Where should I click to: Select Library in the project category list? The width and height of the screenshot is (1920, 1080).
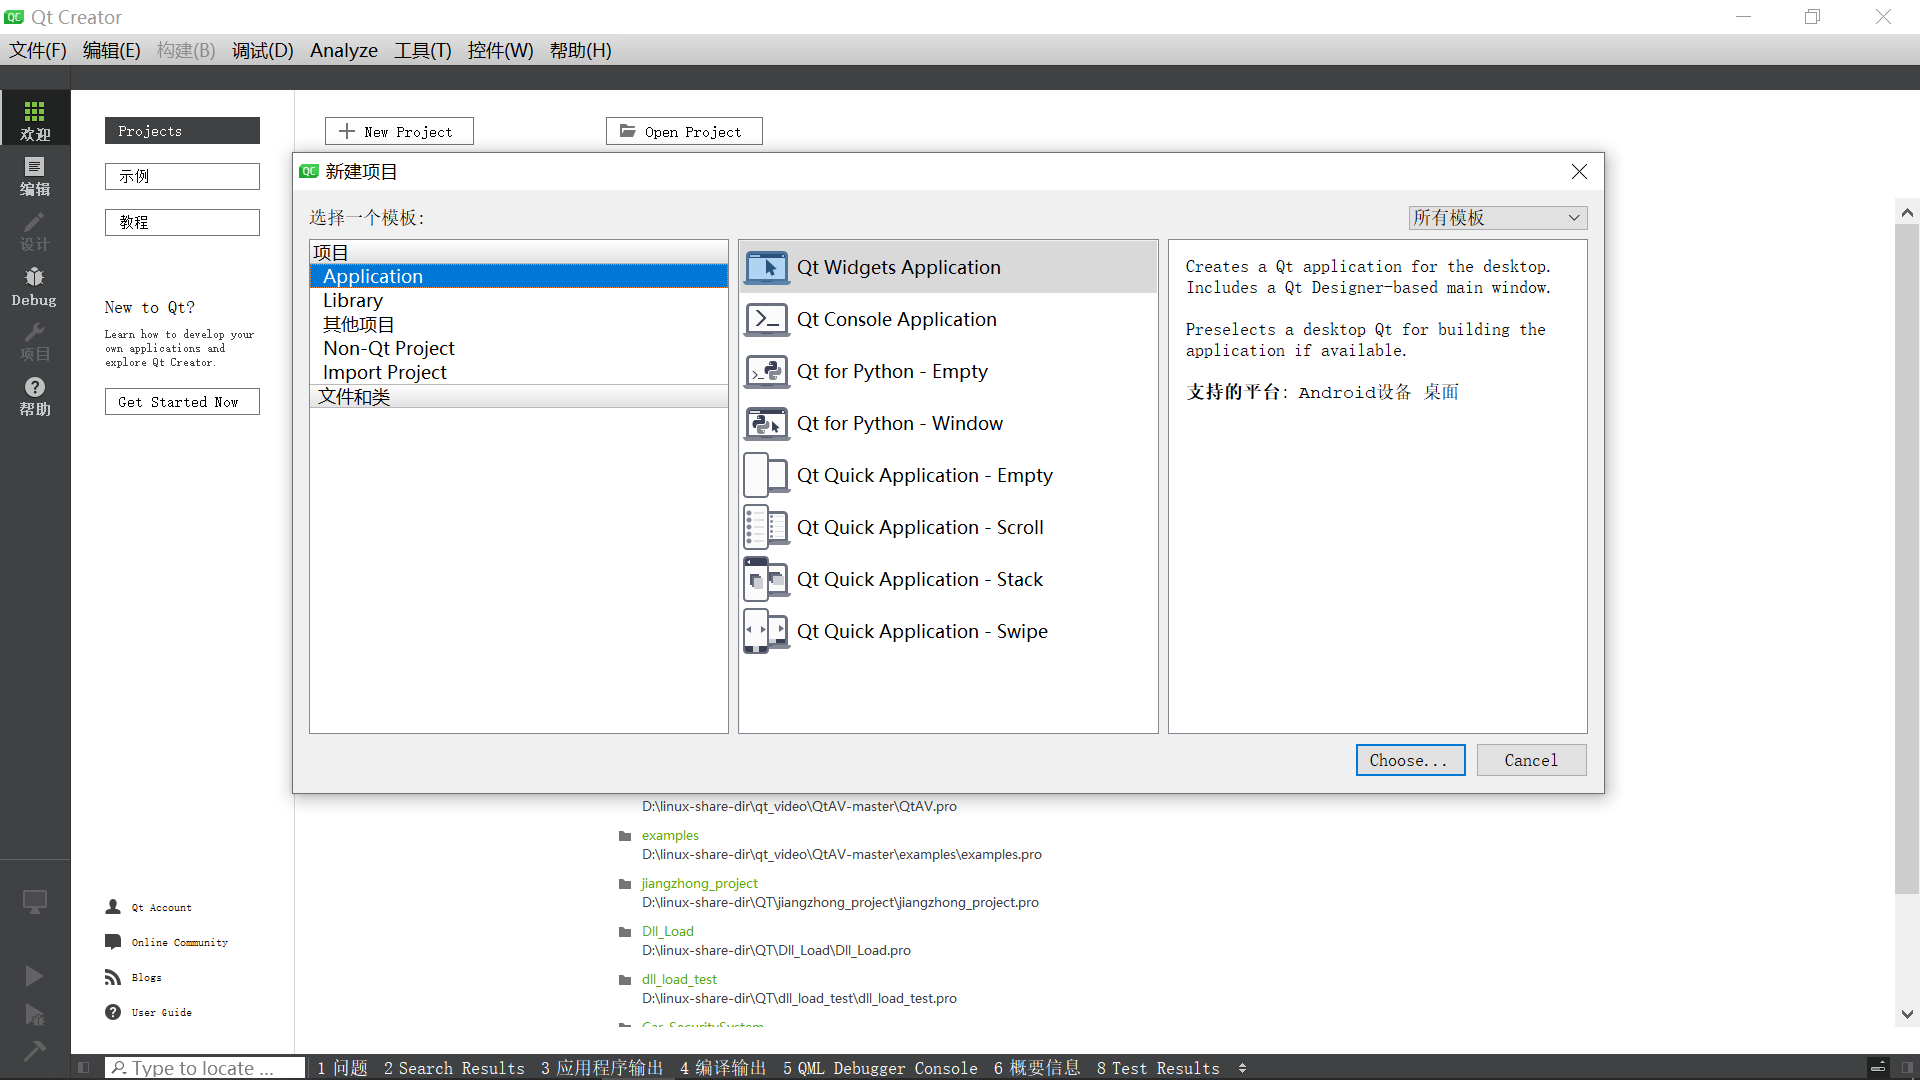pos(353,300)
